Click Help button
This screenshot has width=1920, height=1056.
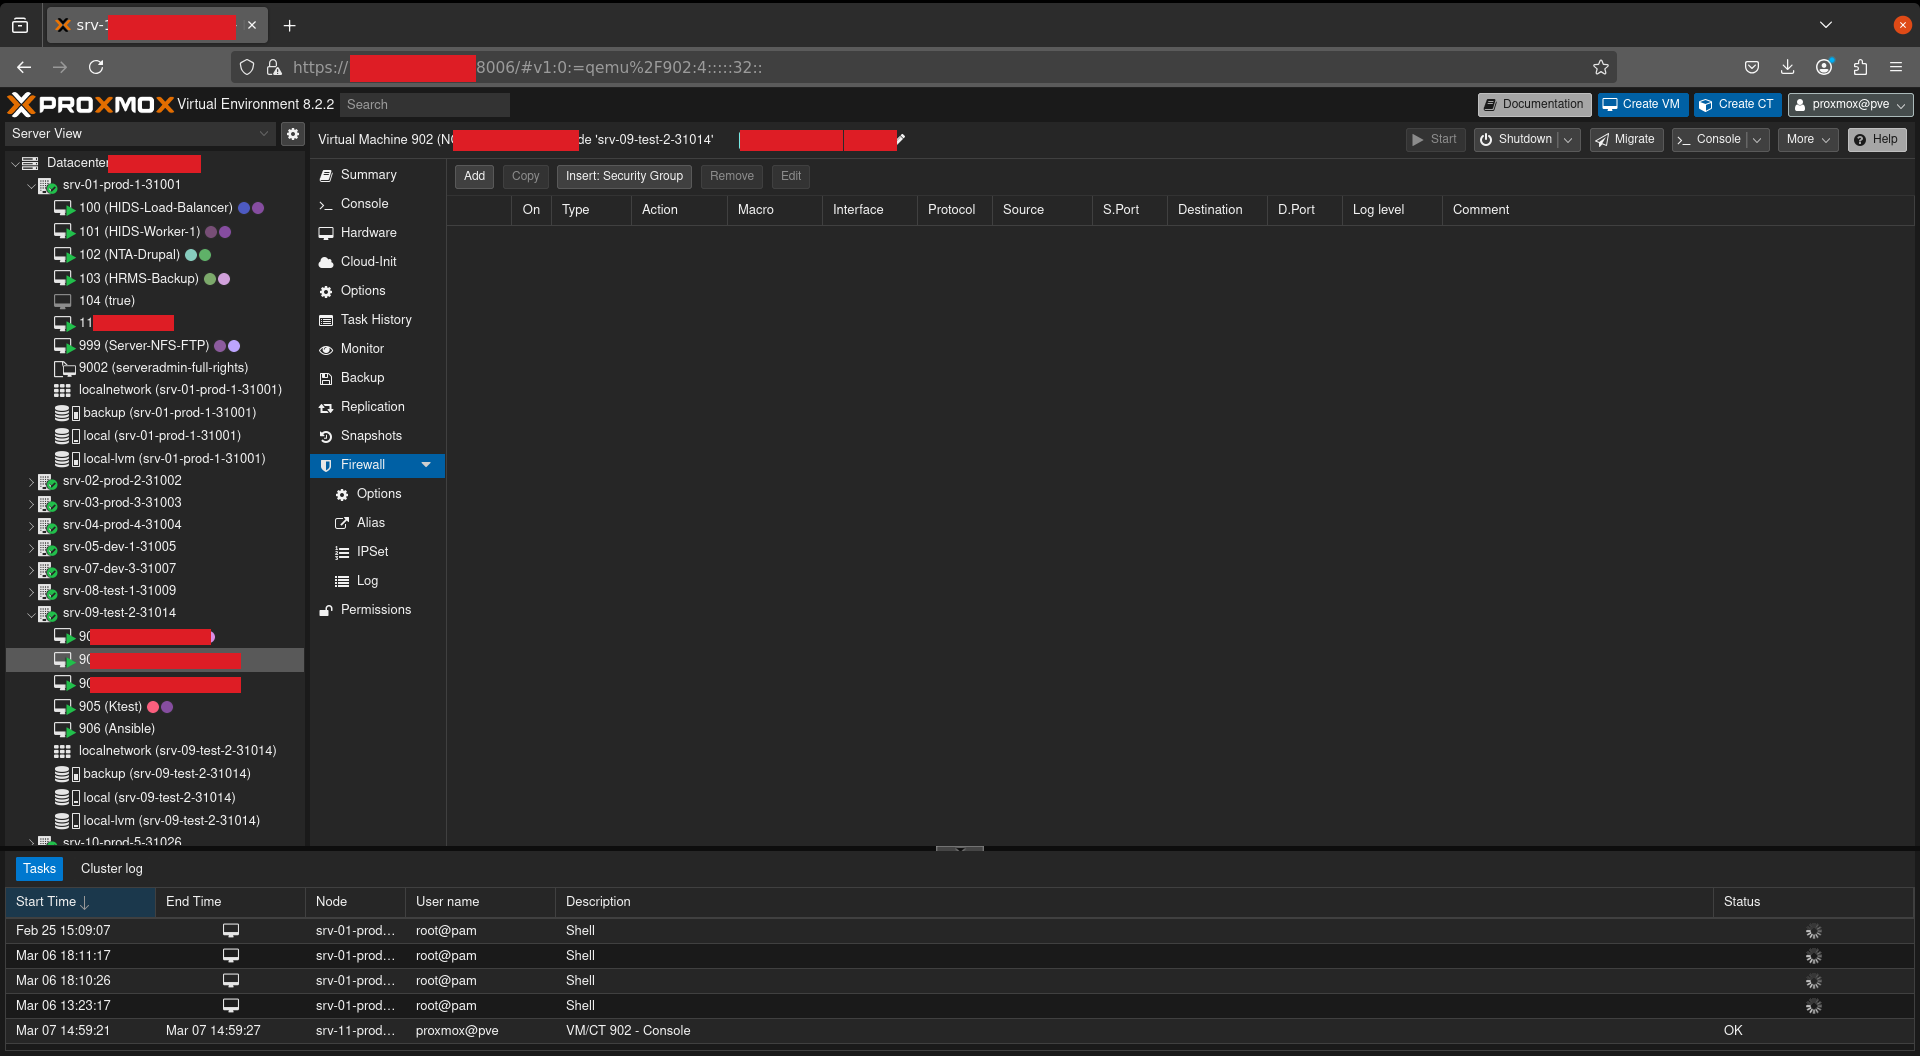coord(1877,140)
